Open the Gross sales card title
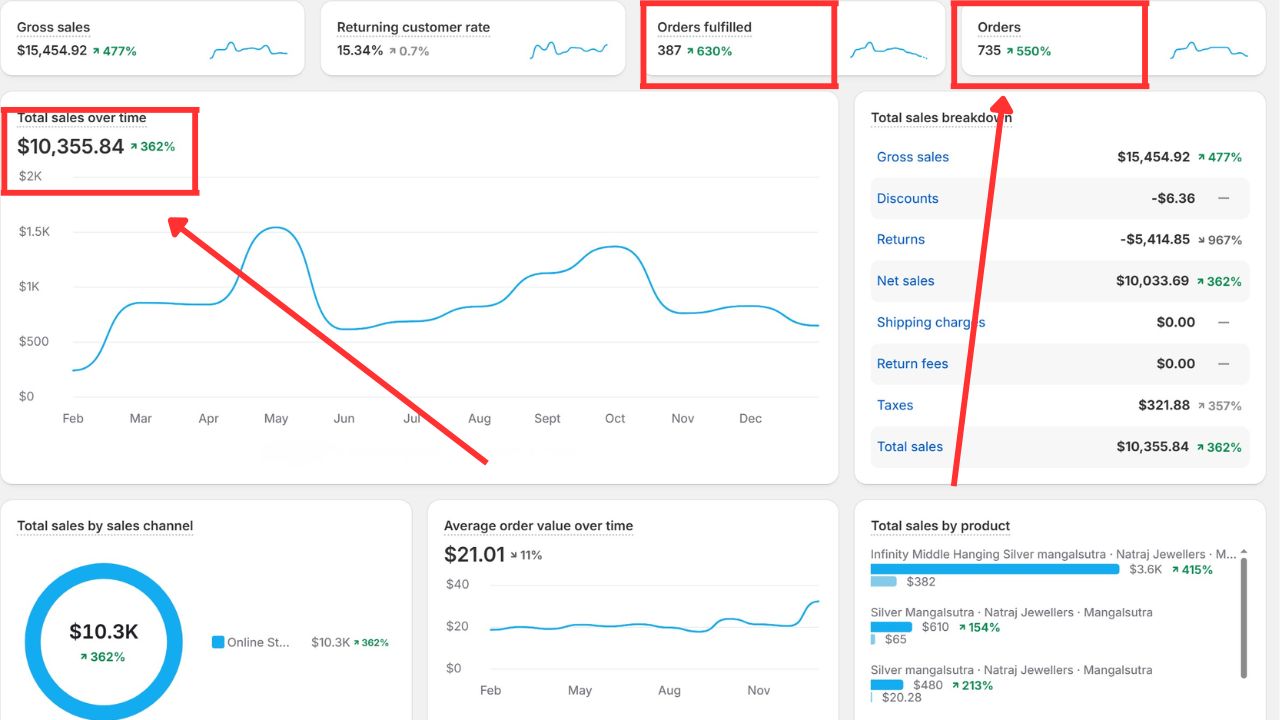The width and height of the screenshot is (1280, 720). [x=53, y=27]
